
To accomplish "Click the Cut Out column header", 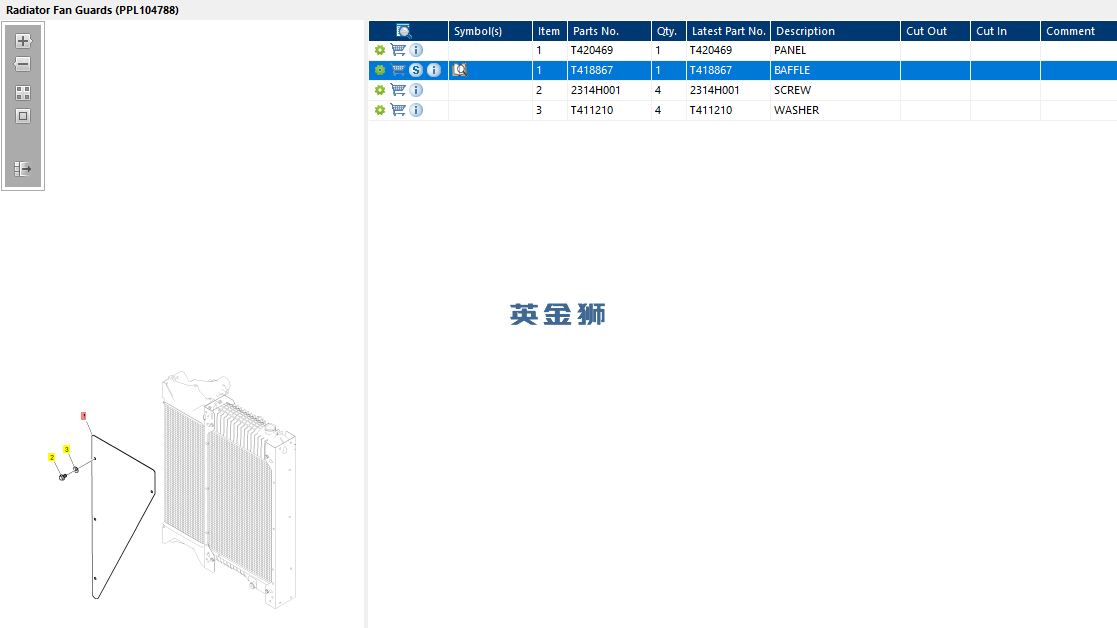I will [935, 31].
